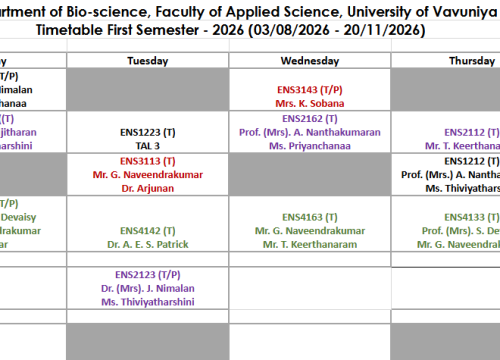Screen dimensions: 500x360
Task: Click the ENS3143 (T/P) Mrs. K. Sobana cell
Action: [310, 90]
